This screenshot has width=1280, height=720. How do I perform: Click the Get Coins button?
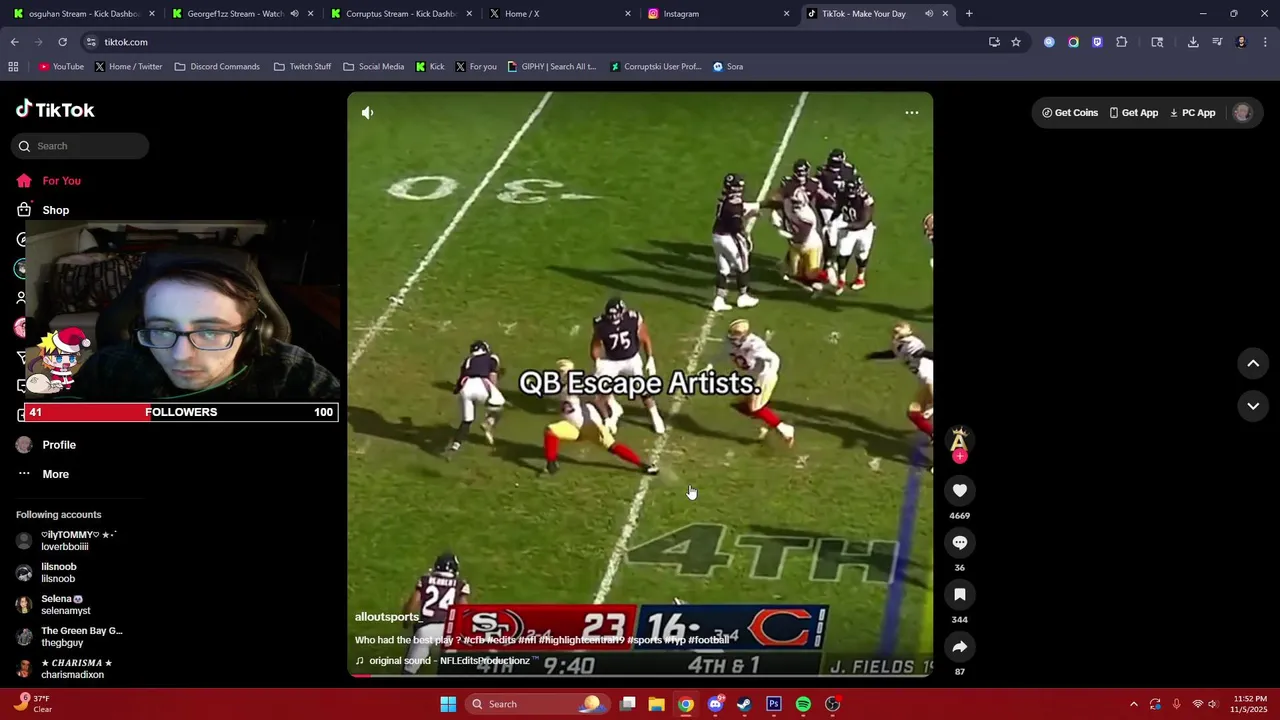(x=1070, y=113)
